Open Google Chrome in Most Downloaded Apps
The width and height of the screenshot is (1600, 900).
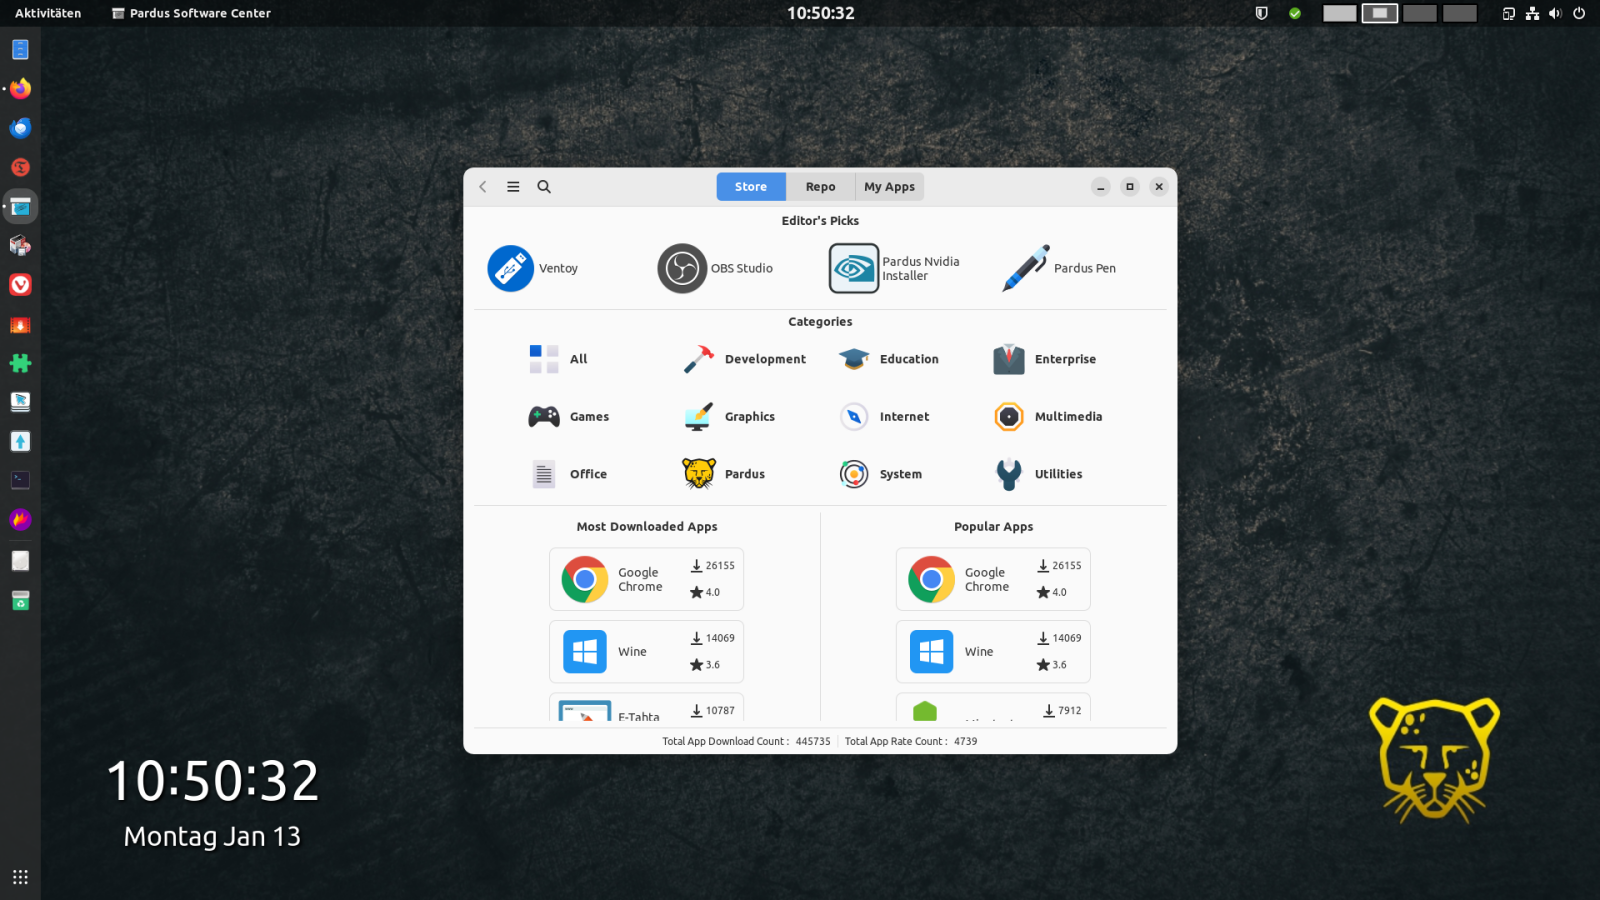tap(646, 580)
